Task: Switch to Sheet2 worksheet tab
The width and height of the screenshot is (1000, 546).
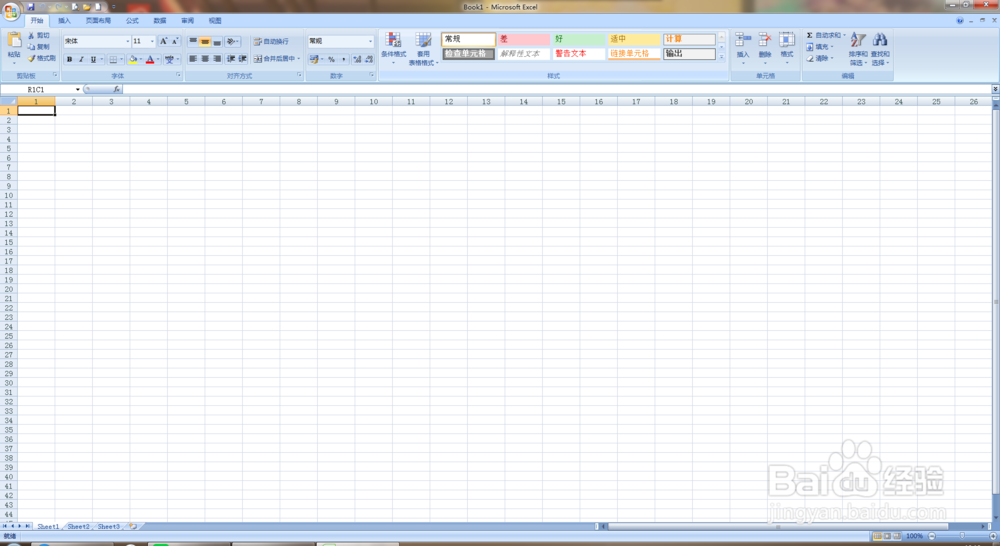Action: [x=78, y=527]
